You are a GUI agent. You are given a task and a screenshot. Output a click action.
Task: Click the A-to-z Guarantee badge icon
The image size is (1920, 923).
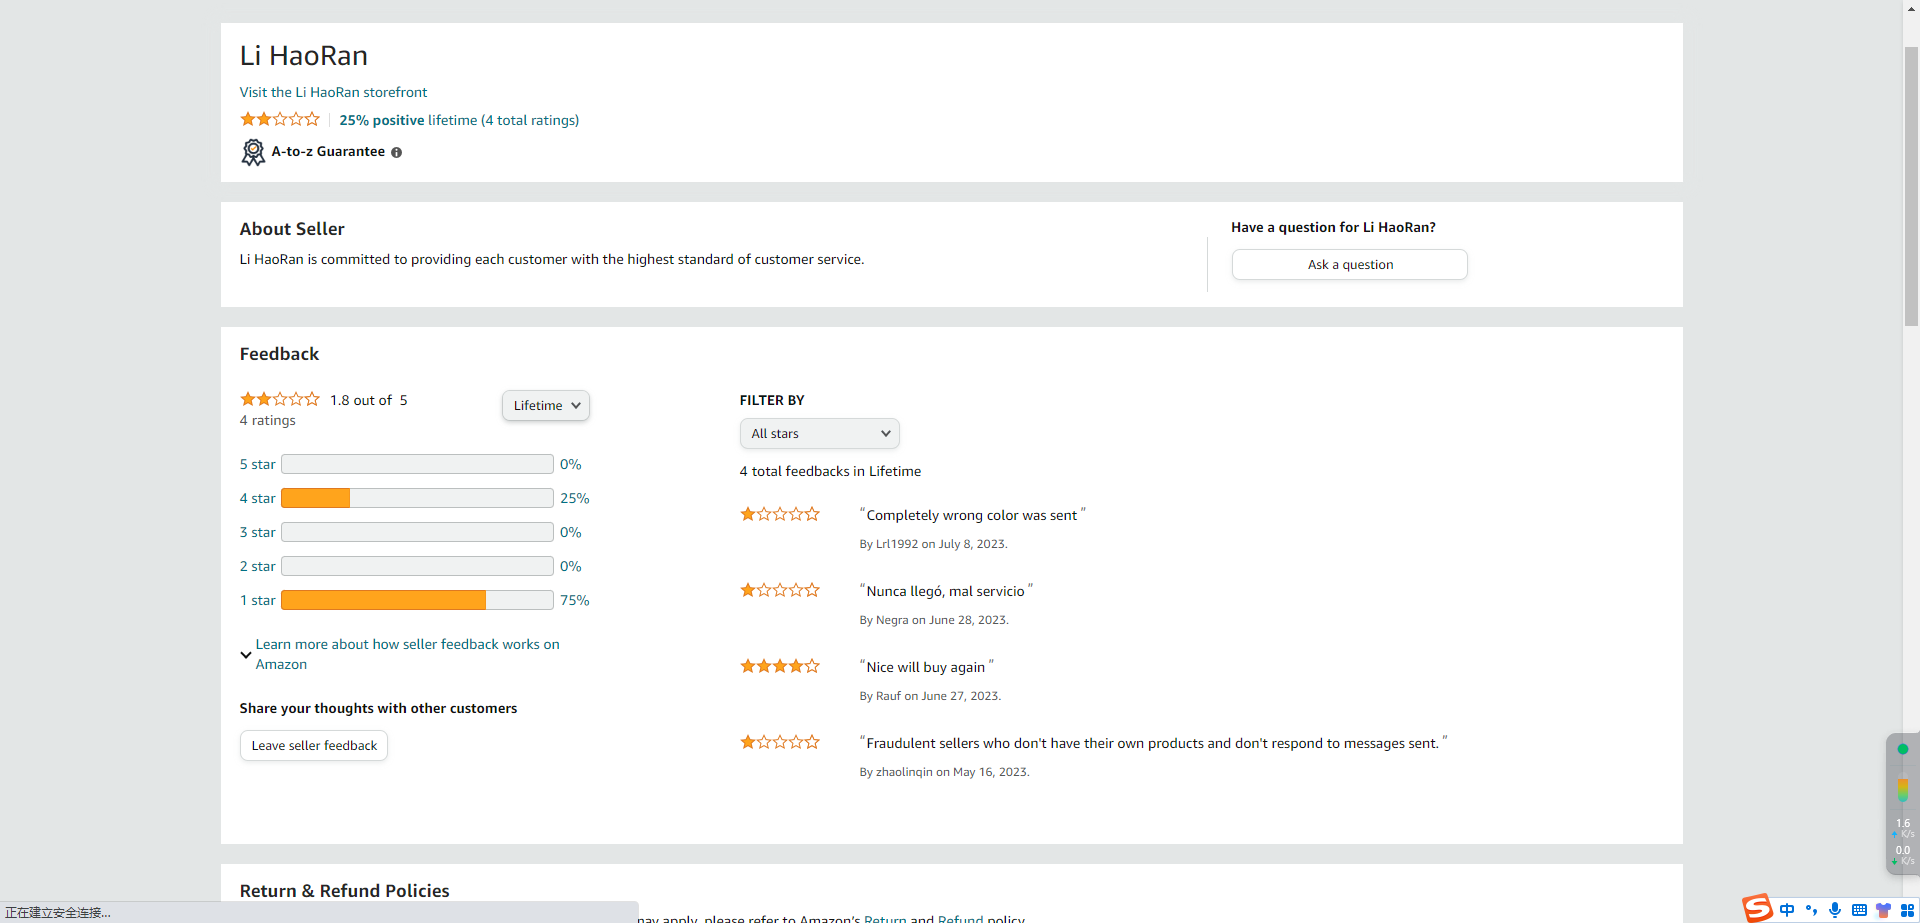click(253, 152)
